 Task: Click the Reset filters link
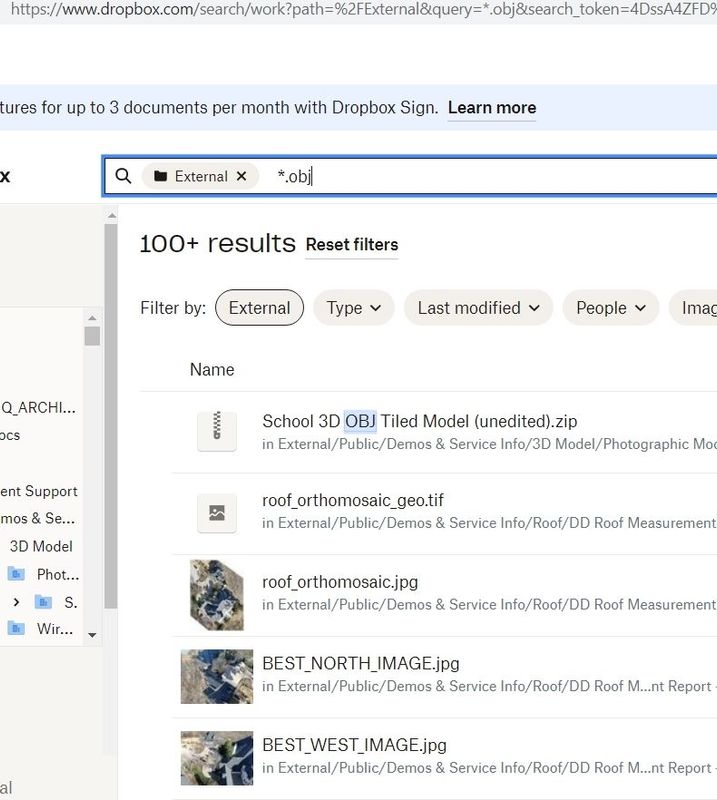pyautogui.click(x=351, y=245)
